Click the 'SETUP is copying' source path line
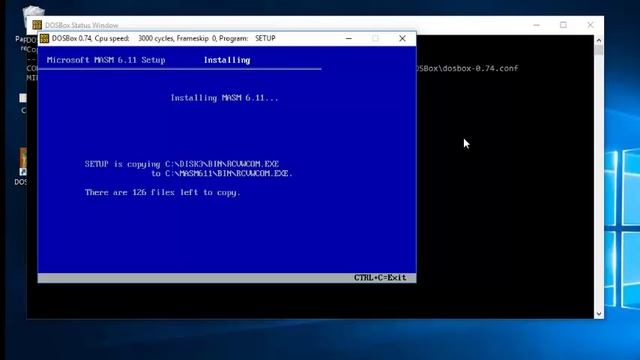The width and height of the screenshot is (640, 360). (182, 164)
